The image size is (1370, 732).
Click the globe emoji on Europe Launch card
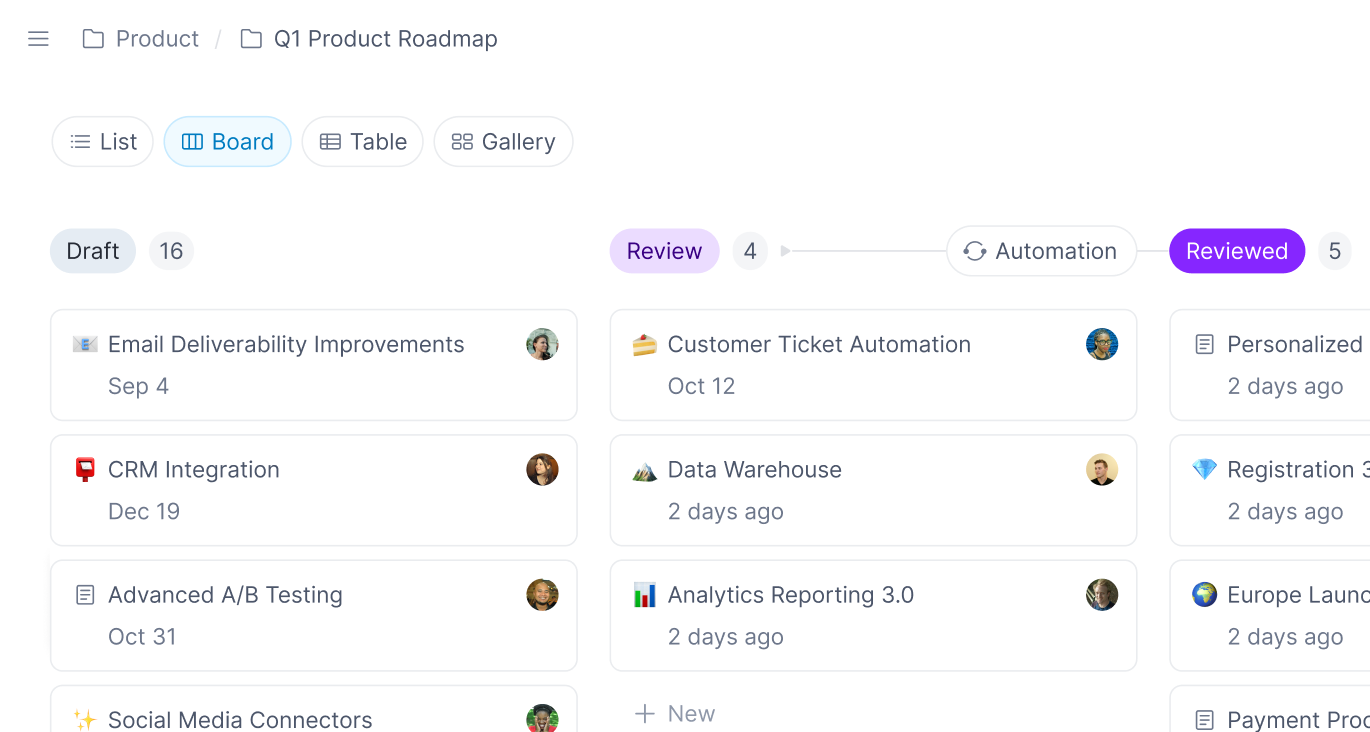coord(1205,595)
